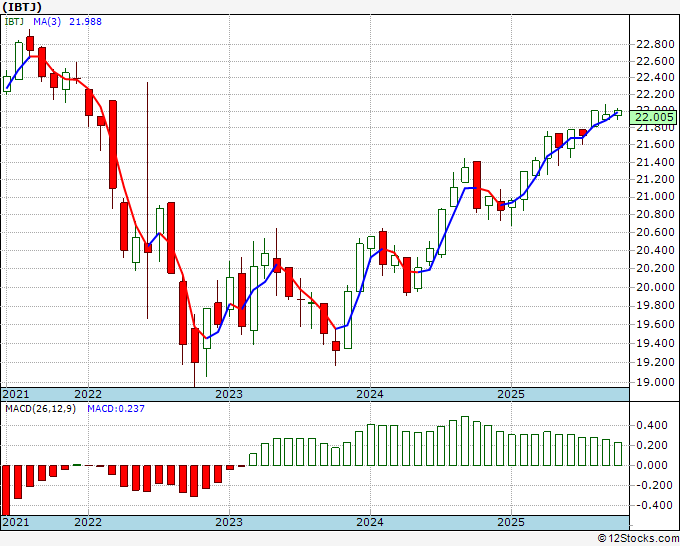Click the 0.400 MACD axis label
Image resolution: width=680 pixels, height=546 pixels.
[x=652, y=425]
